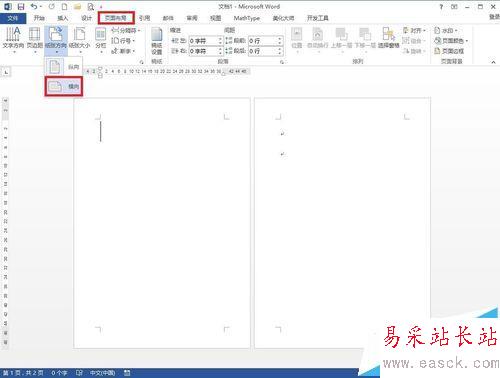Click the New blank document icon
500x378 pixels.
(x=64, y=6)
